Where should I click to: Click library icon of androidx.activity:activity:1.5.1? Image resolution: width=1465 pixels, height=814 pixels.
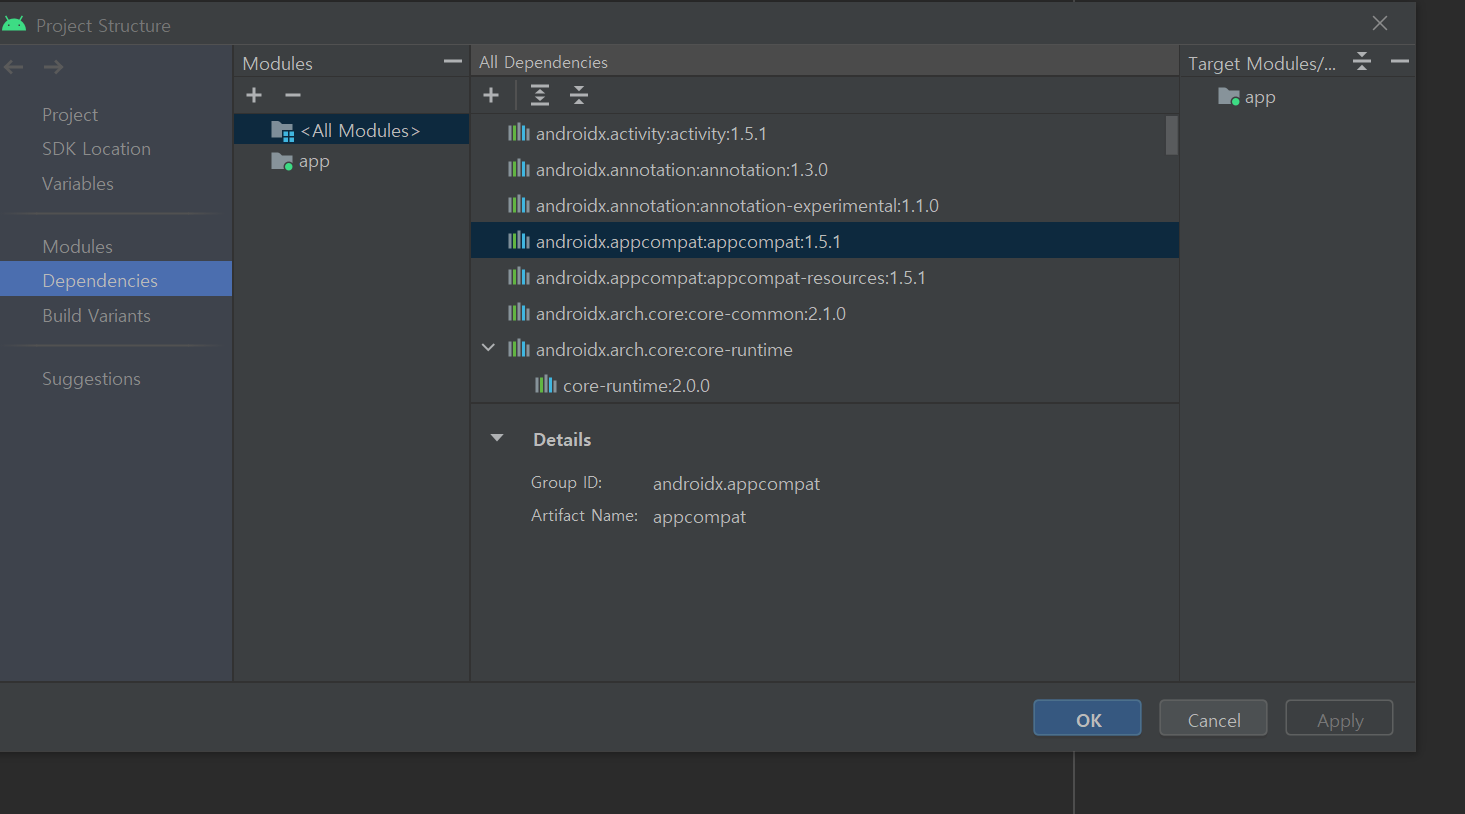pos(518,133)
